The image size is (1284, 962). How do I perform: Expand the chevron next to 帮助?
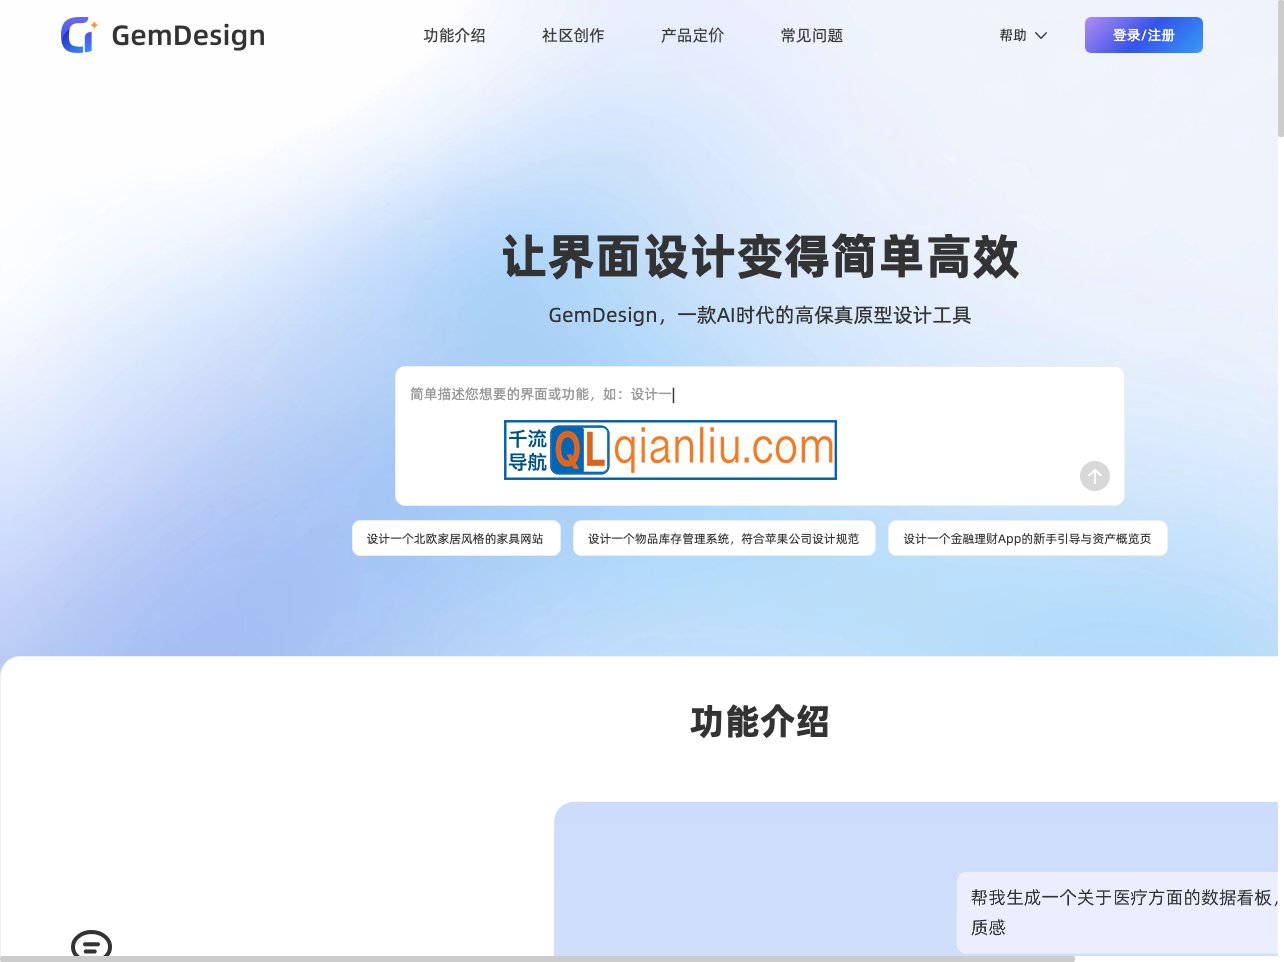point(1040,36)
